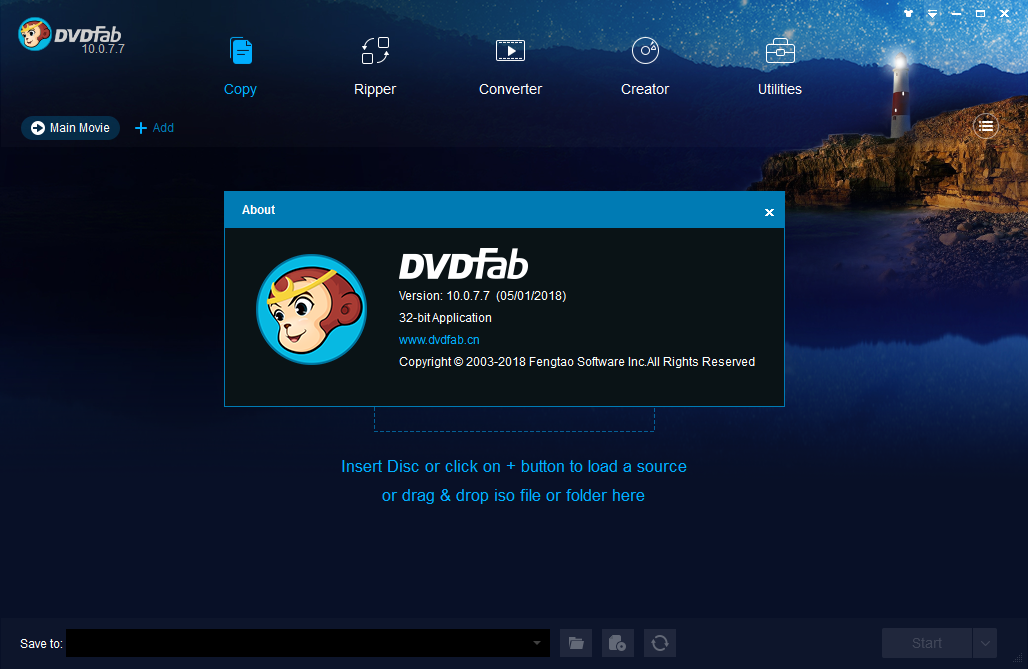Open the title bar dropdown menu
The height and width of the screenshot is (669, 1028).
(x=932, y=14)
